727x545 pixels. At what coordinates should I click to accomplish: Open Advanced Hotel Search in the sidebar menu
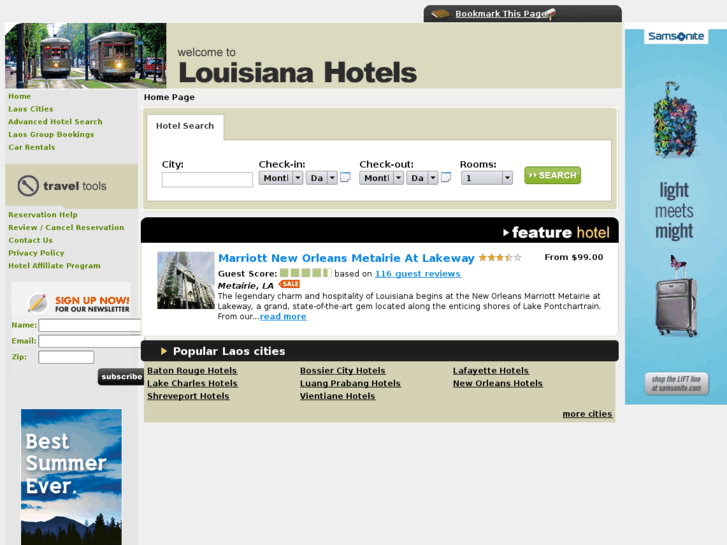55,122
